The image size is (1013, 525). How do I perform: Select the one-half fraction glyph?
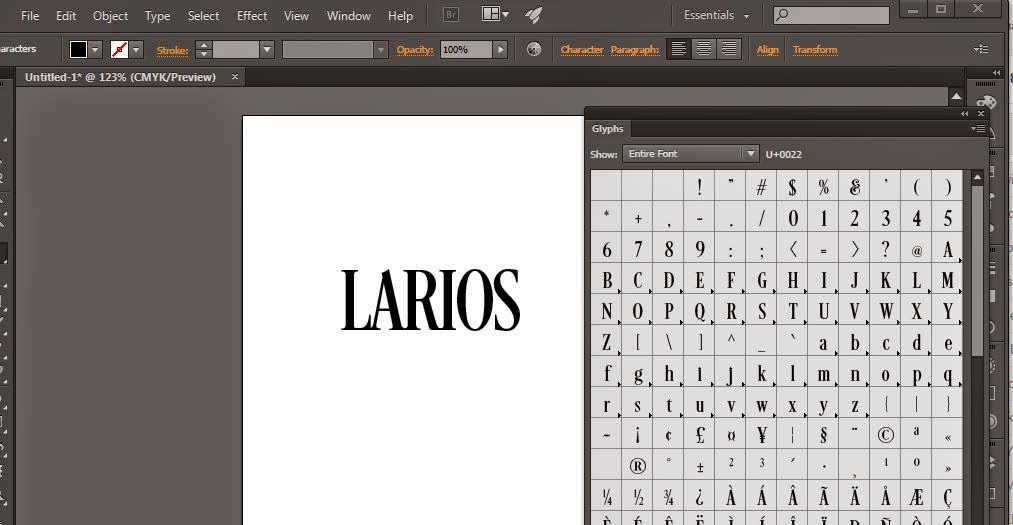point(637,497)
